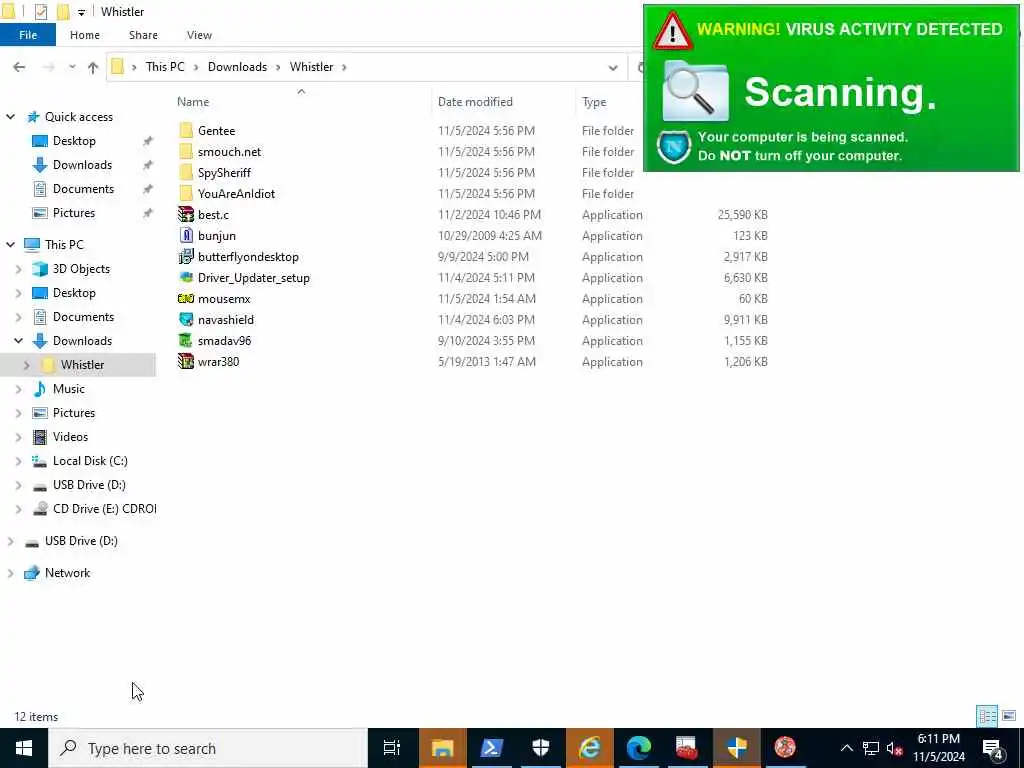
Task: Open the File menu
Action: tap(27, 35)
